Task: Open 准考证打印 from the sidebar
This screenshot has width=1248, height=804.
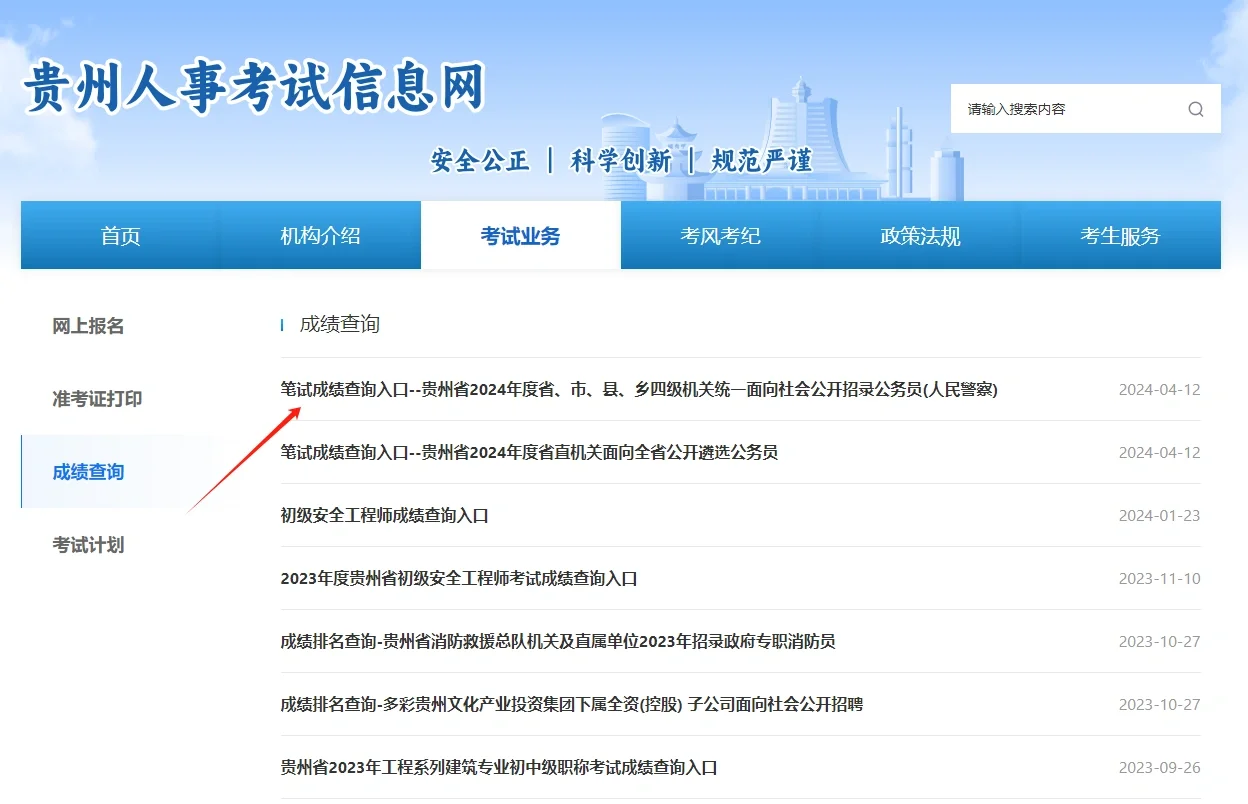Action: tap(94, 398)
